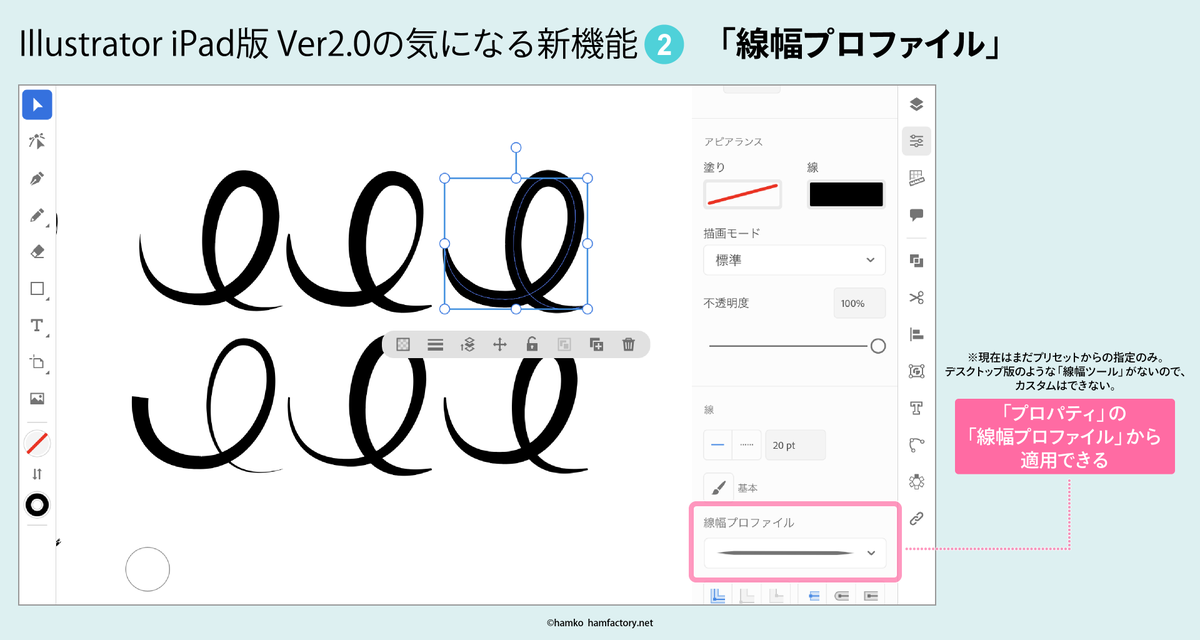Select the Pencil tool
Screen dimensions: 1200x640
pos(37,215)
